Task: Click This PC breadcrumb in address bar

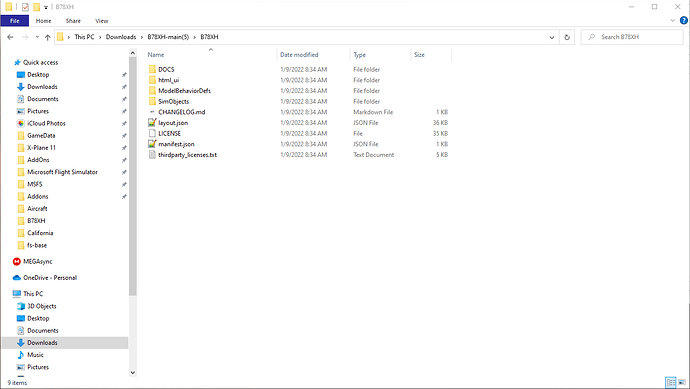Action: coord(84,37)
